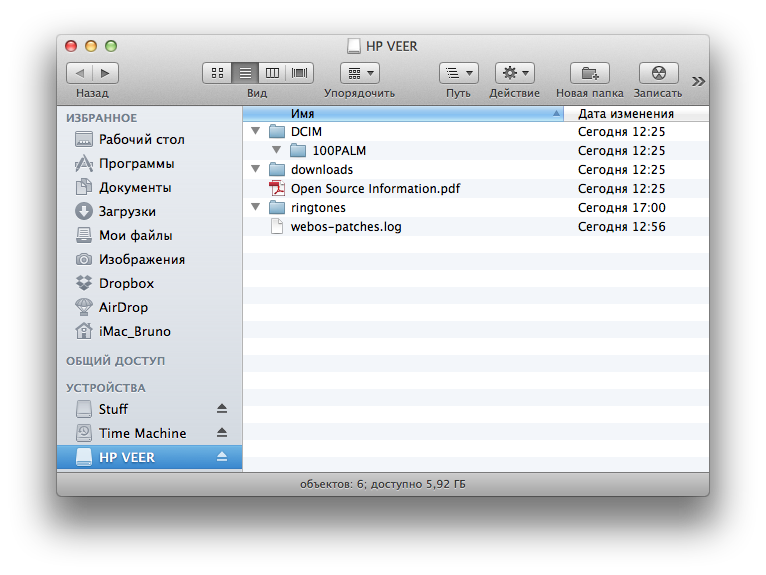Collapse the ringtones folder triangle
The width and height of the screenshot is (766, 575).
click(256, 208)
